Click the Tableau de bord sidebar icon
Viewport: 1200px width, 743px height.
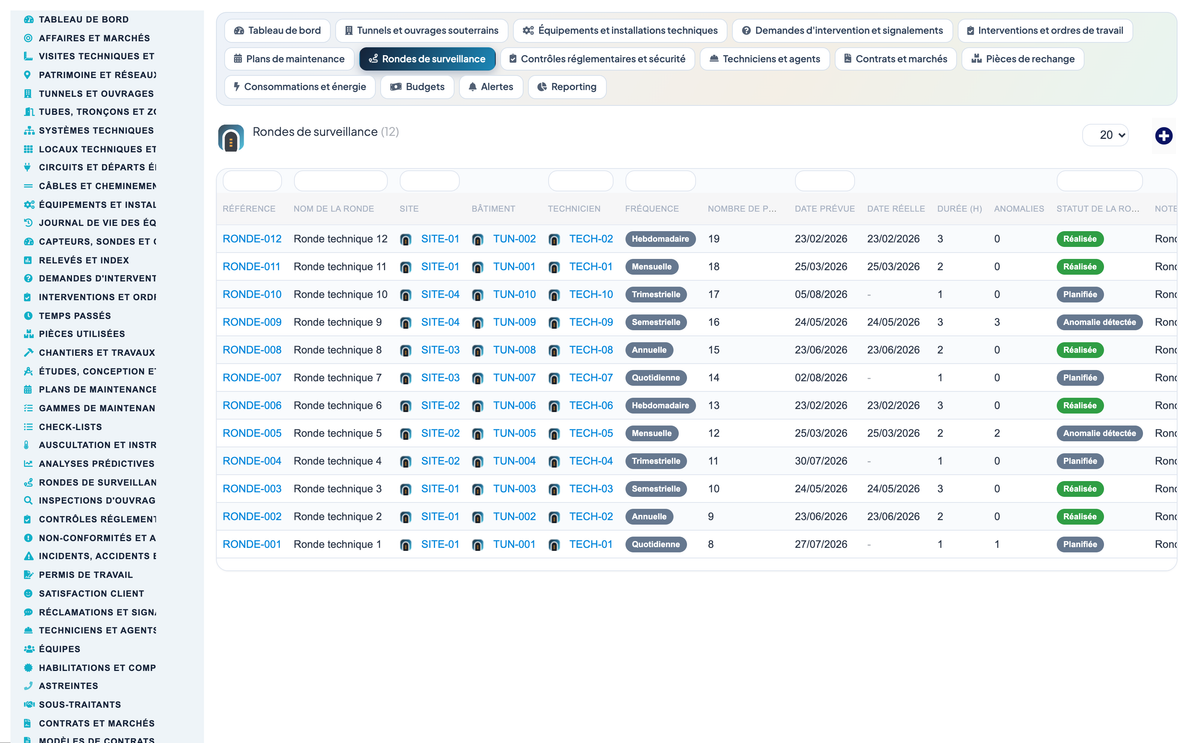tap(28, 19)
